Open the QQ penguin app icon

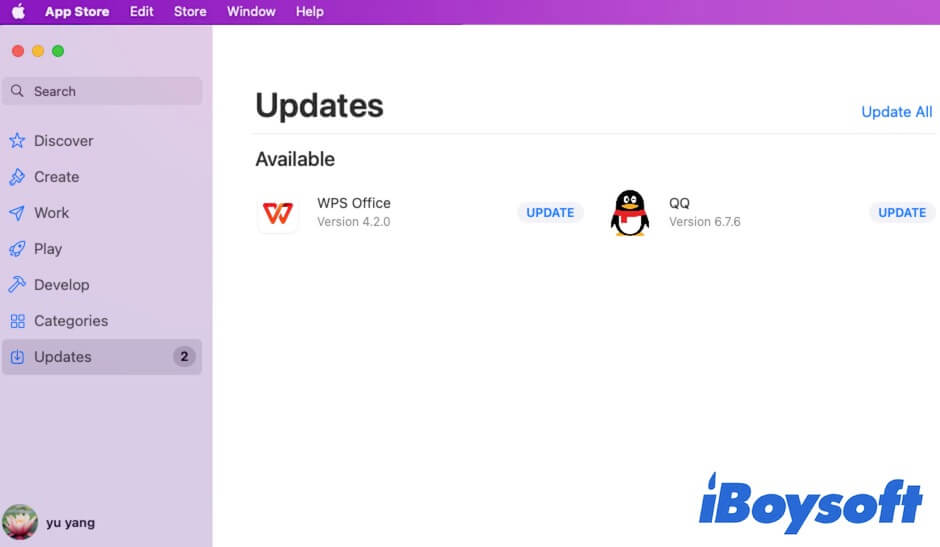pos(629,213)
